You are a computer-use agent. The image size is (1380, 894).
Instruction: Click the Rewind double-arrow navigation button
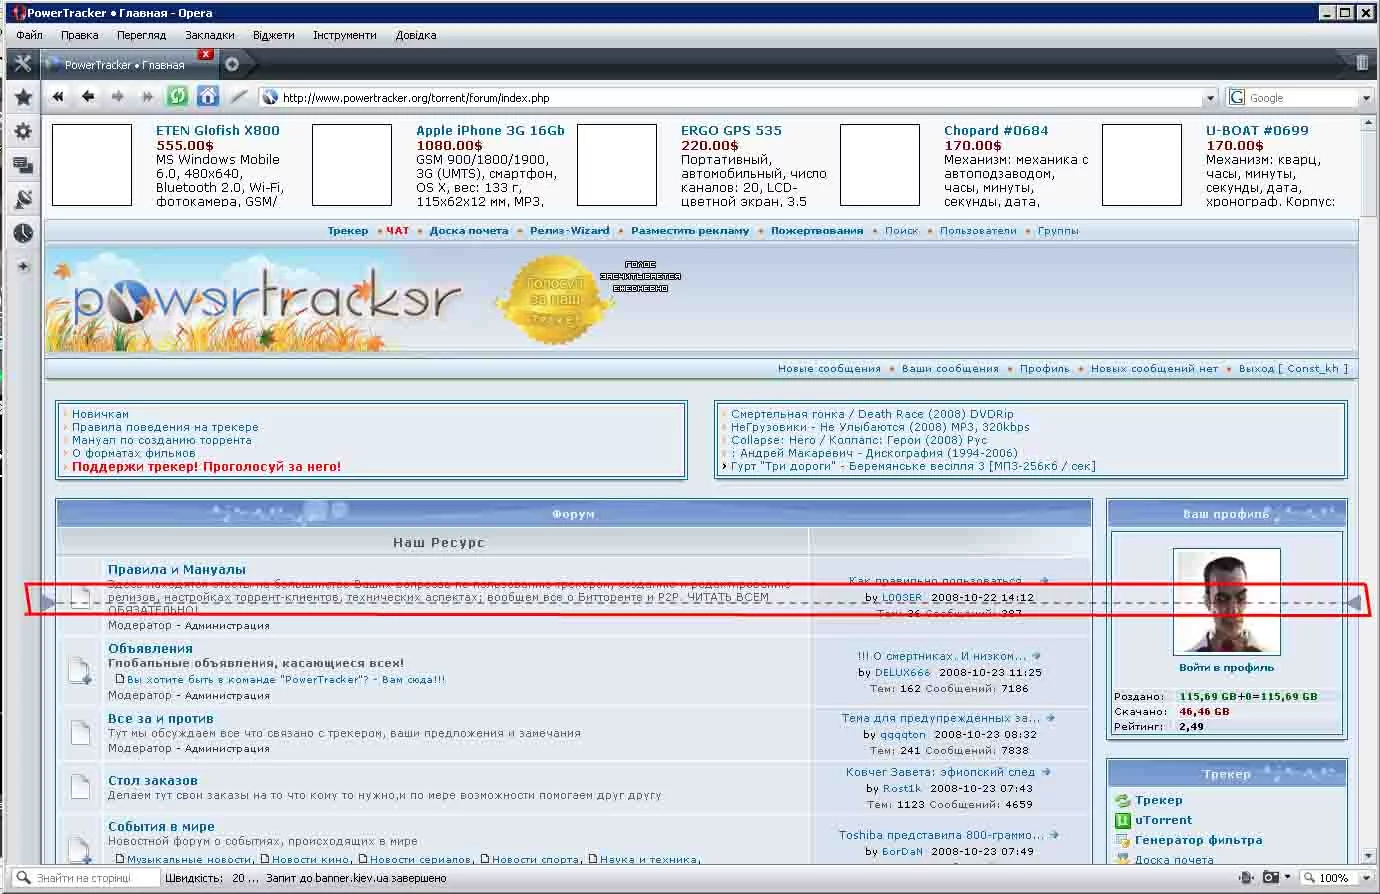(x=58, y=97)
